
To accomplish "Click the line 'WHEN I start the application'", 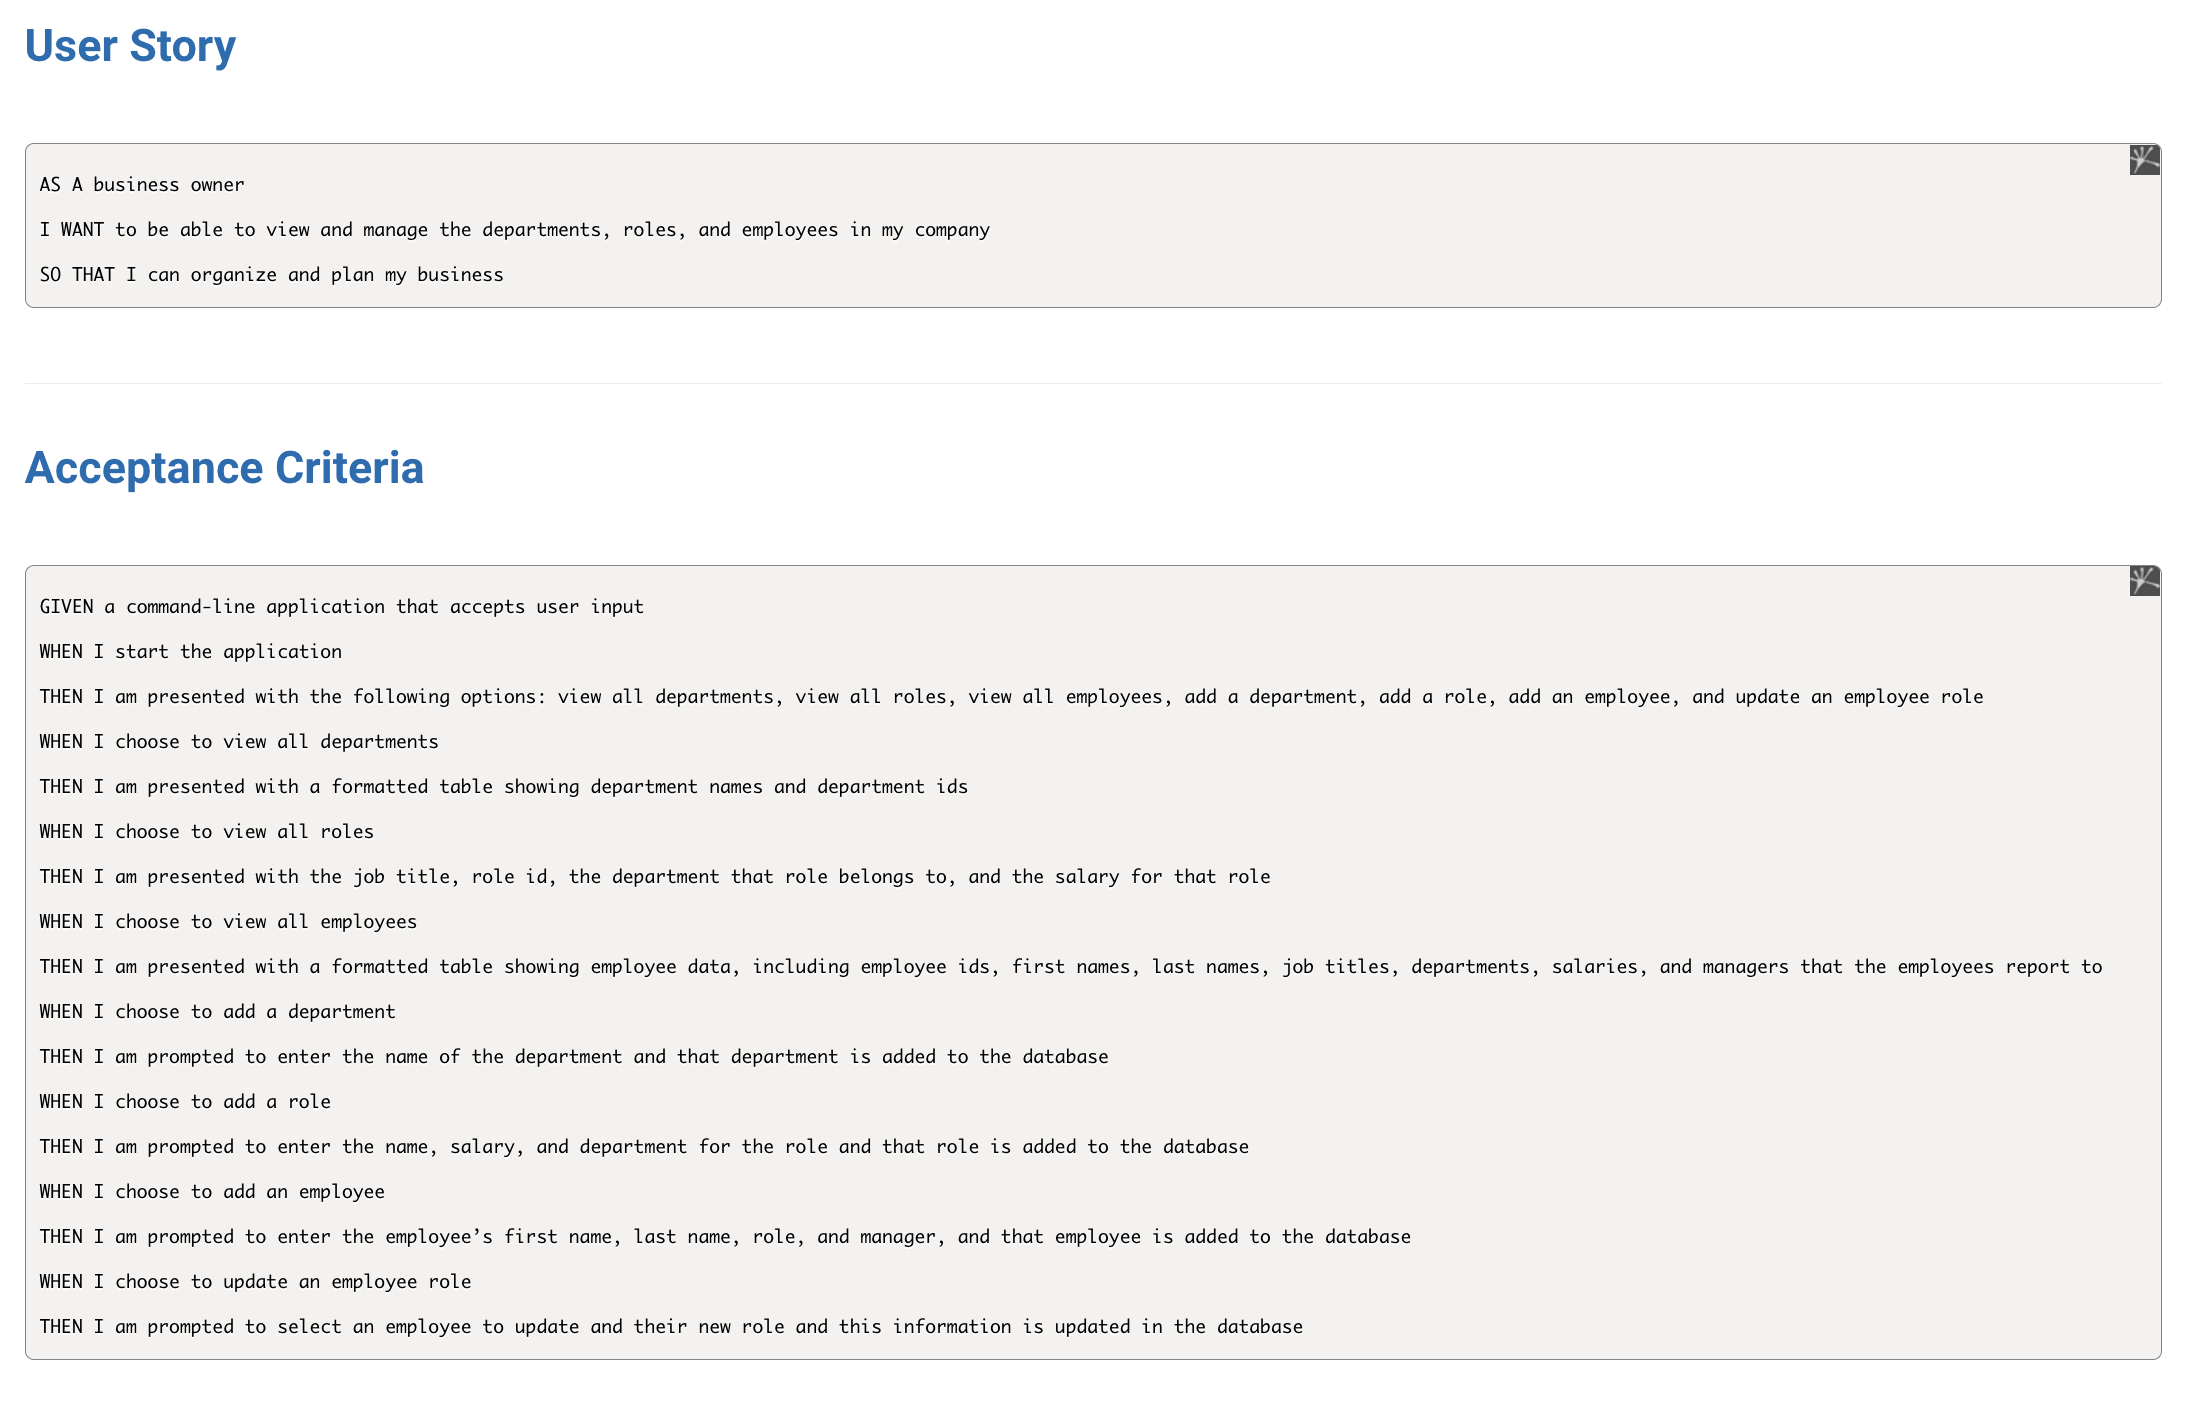I will tap(191, 652).
